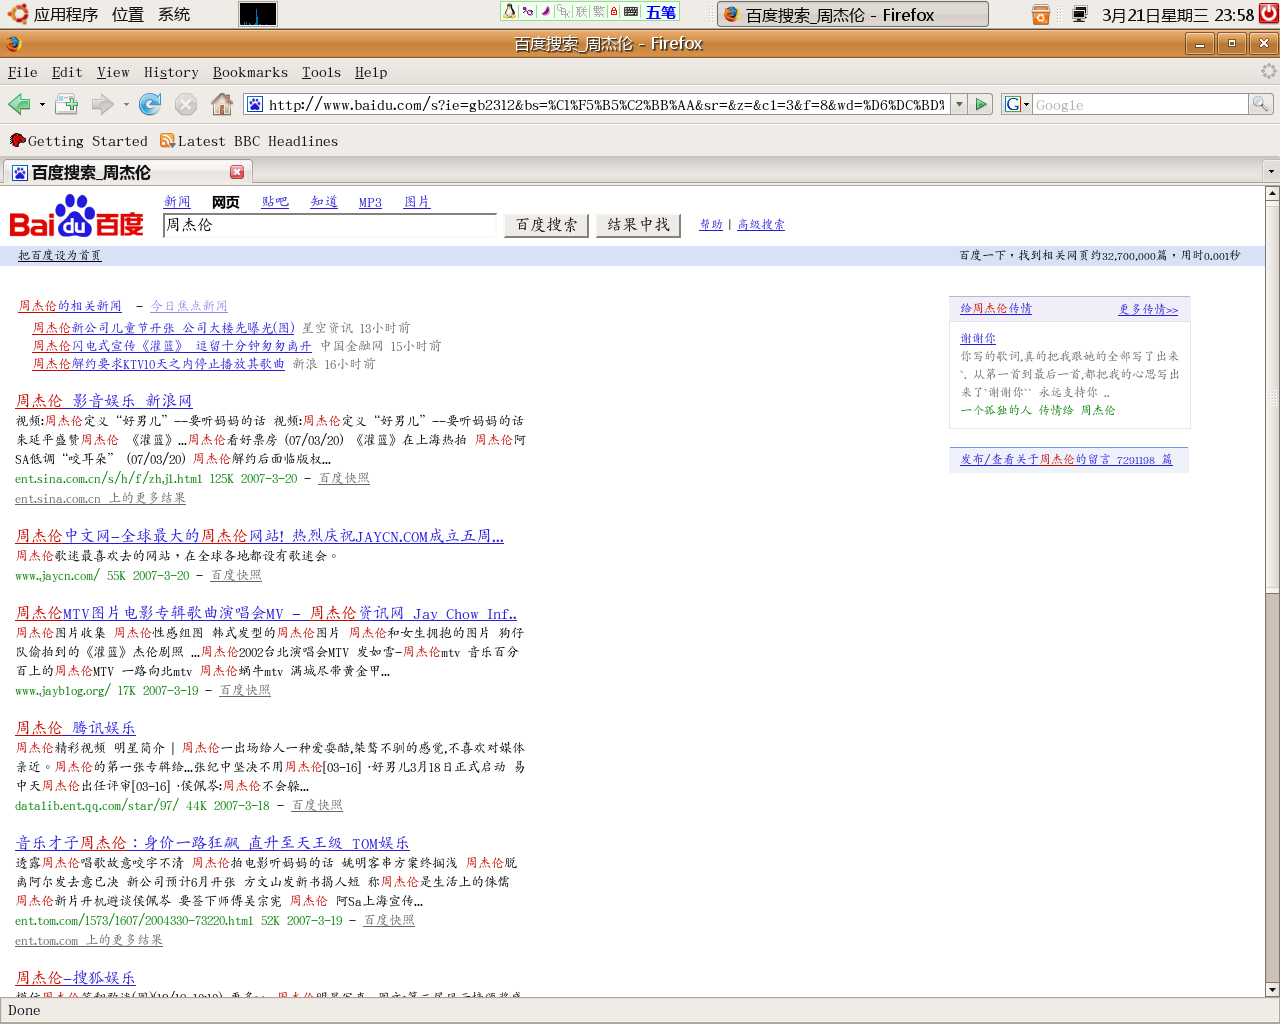Click the 更多传情>> link in the sidebar
This screenshot has height=1024, width=1280.
pyautogui.click(x=1148, y=310)
